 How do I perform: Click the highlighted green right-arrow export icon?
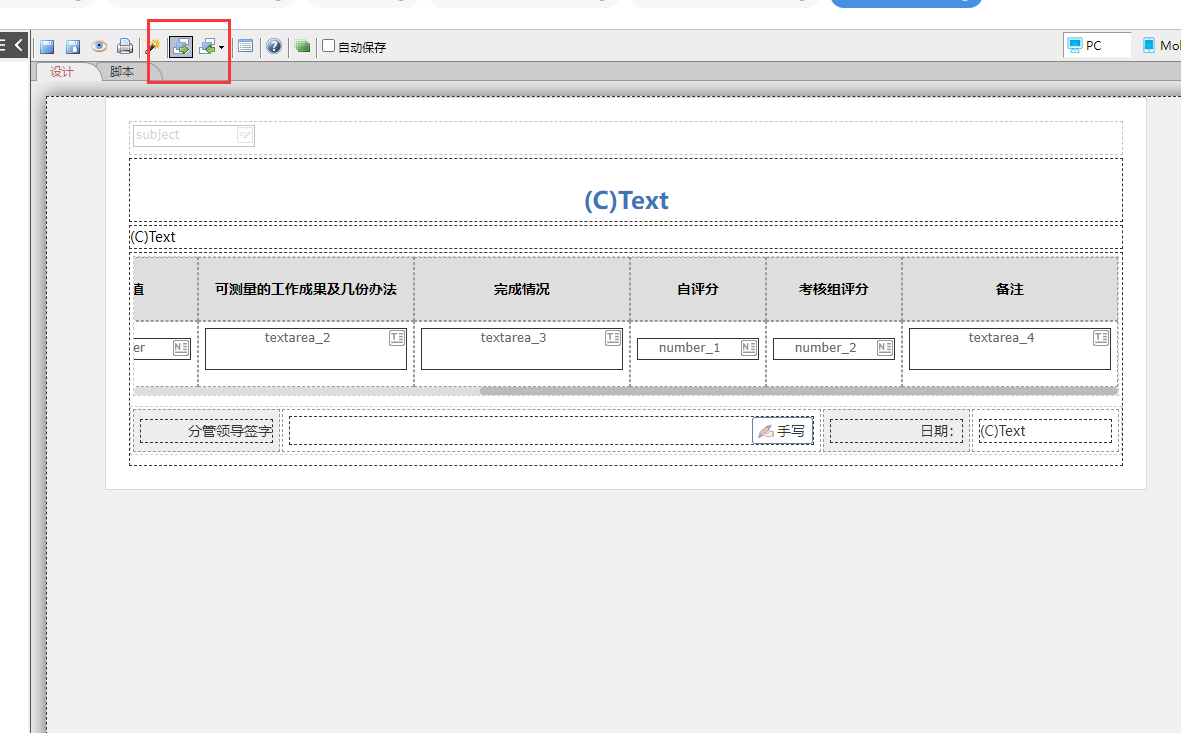coord(181,46)
